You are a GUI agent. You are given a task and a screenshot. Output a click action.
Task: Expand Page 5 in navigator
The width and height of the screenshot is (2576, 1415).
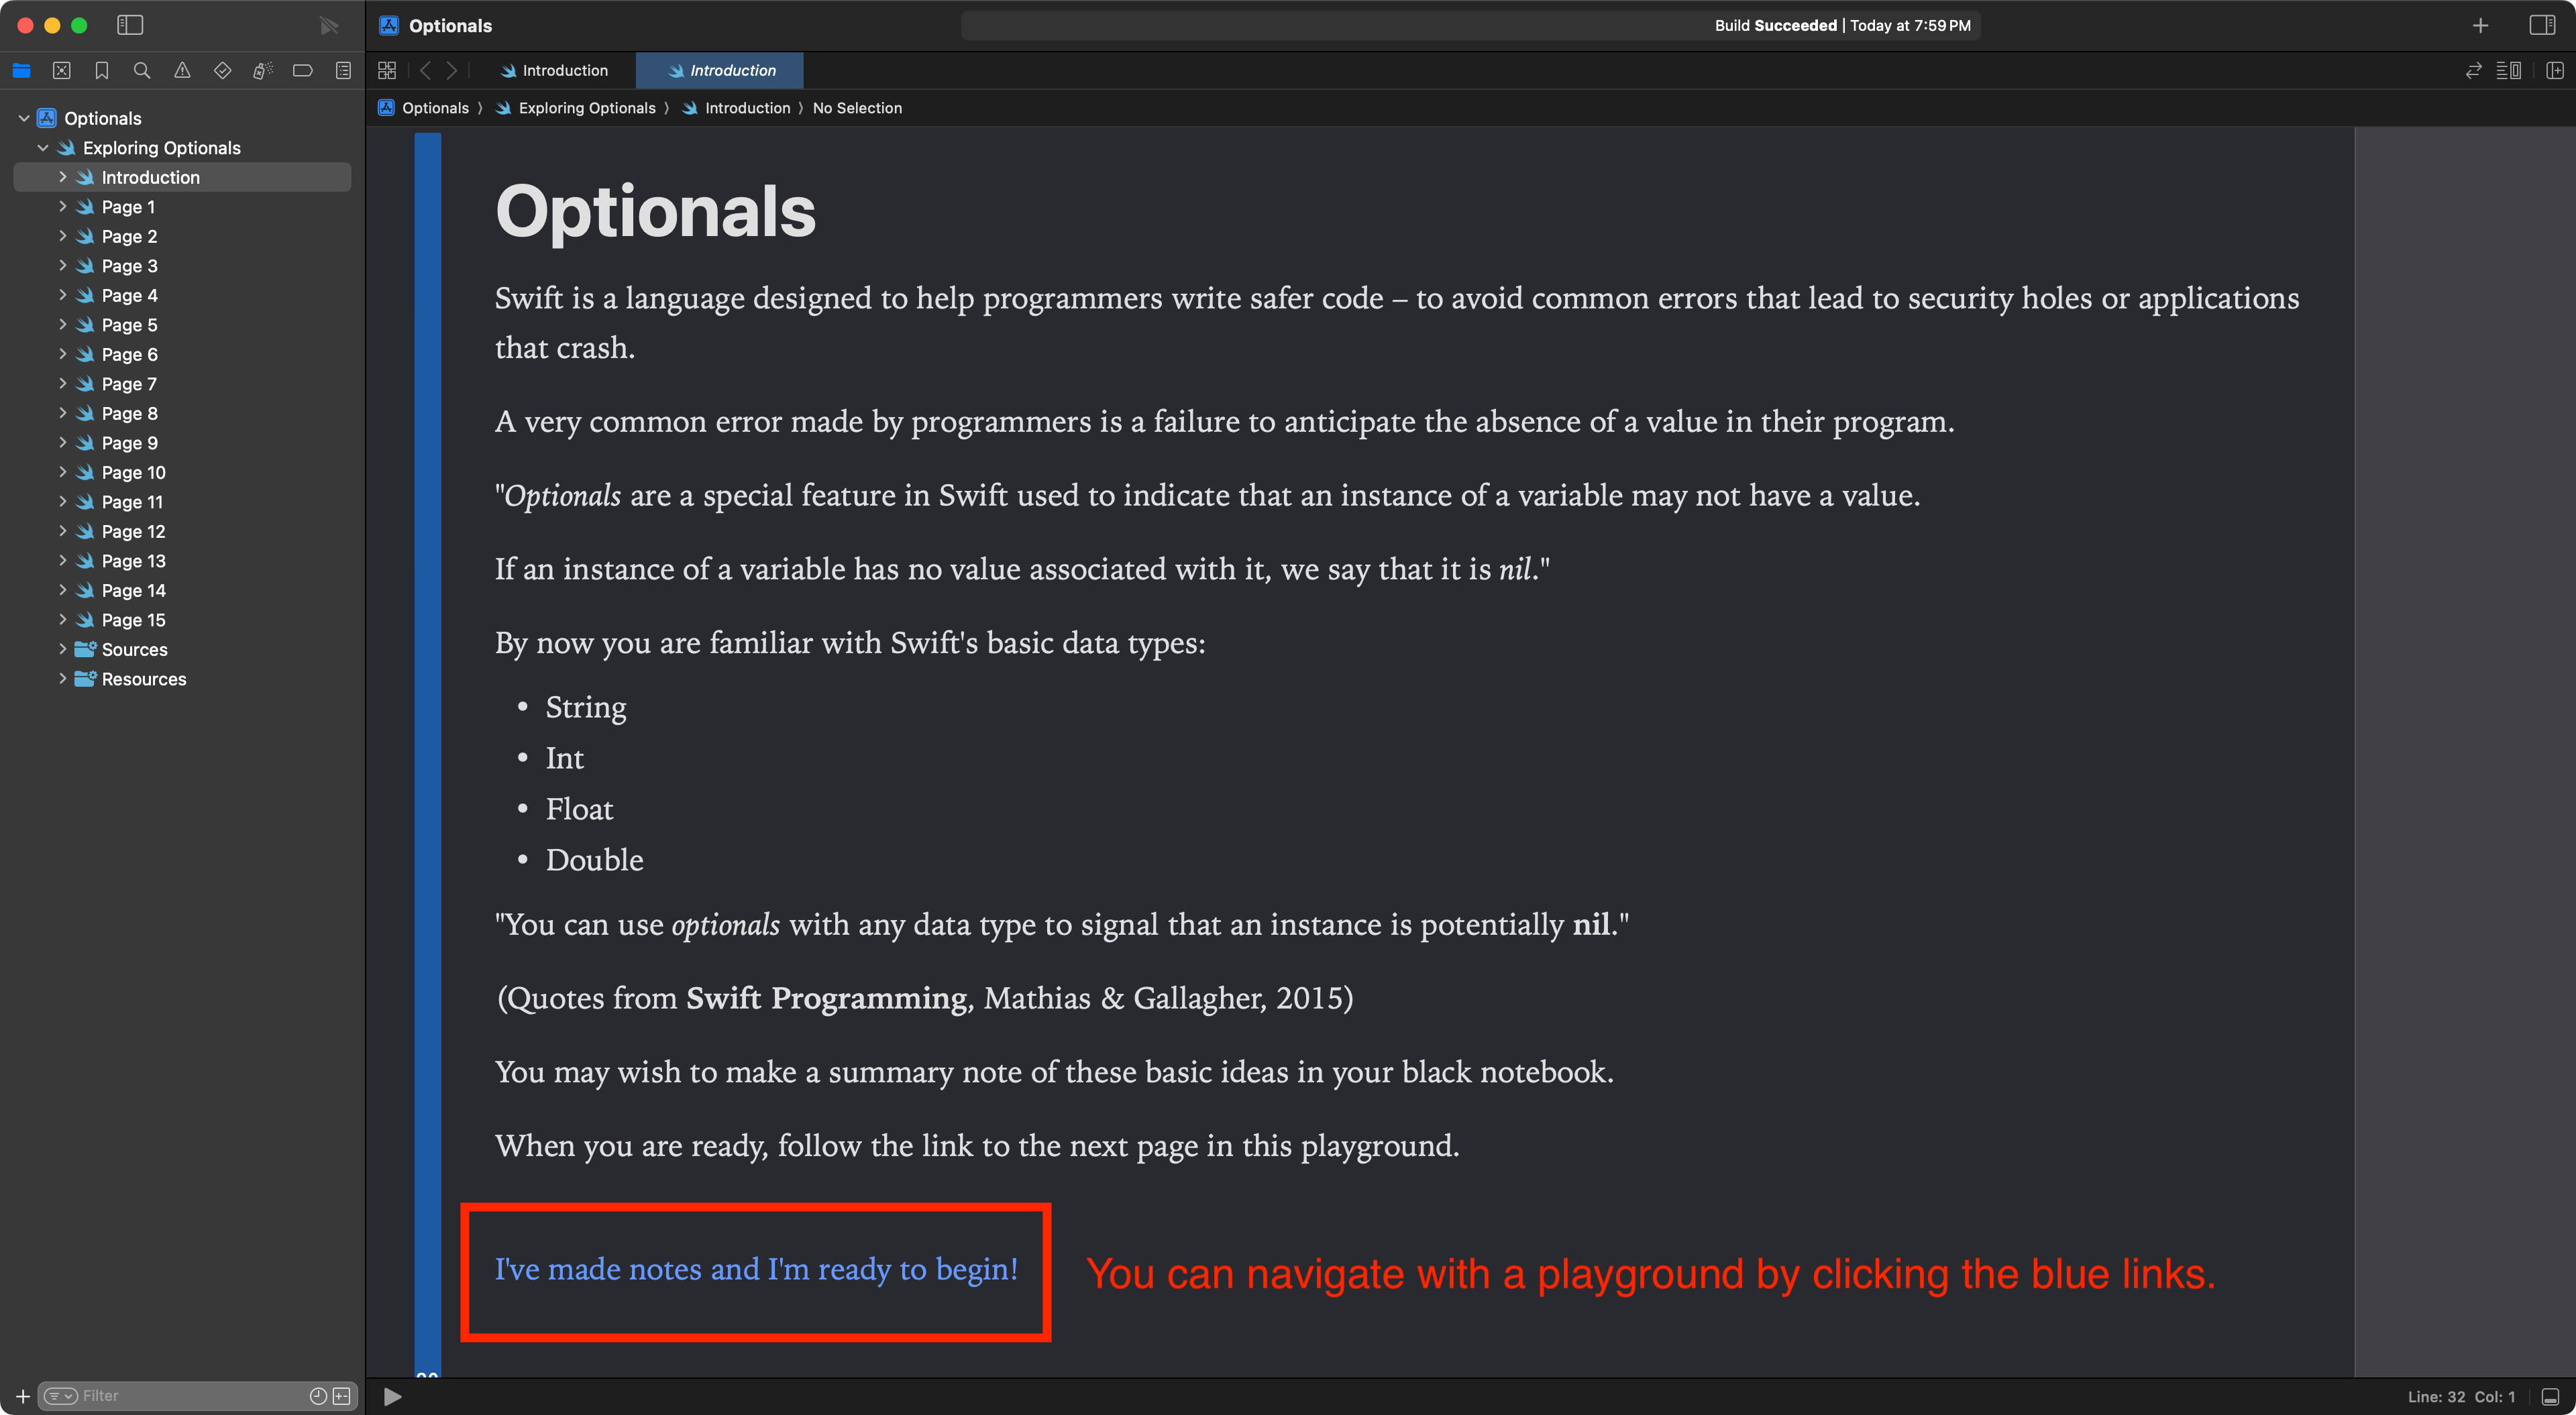click(x=62, y=325)
